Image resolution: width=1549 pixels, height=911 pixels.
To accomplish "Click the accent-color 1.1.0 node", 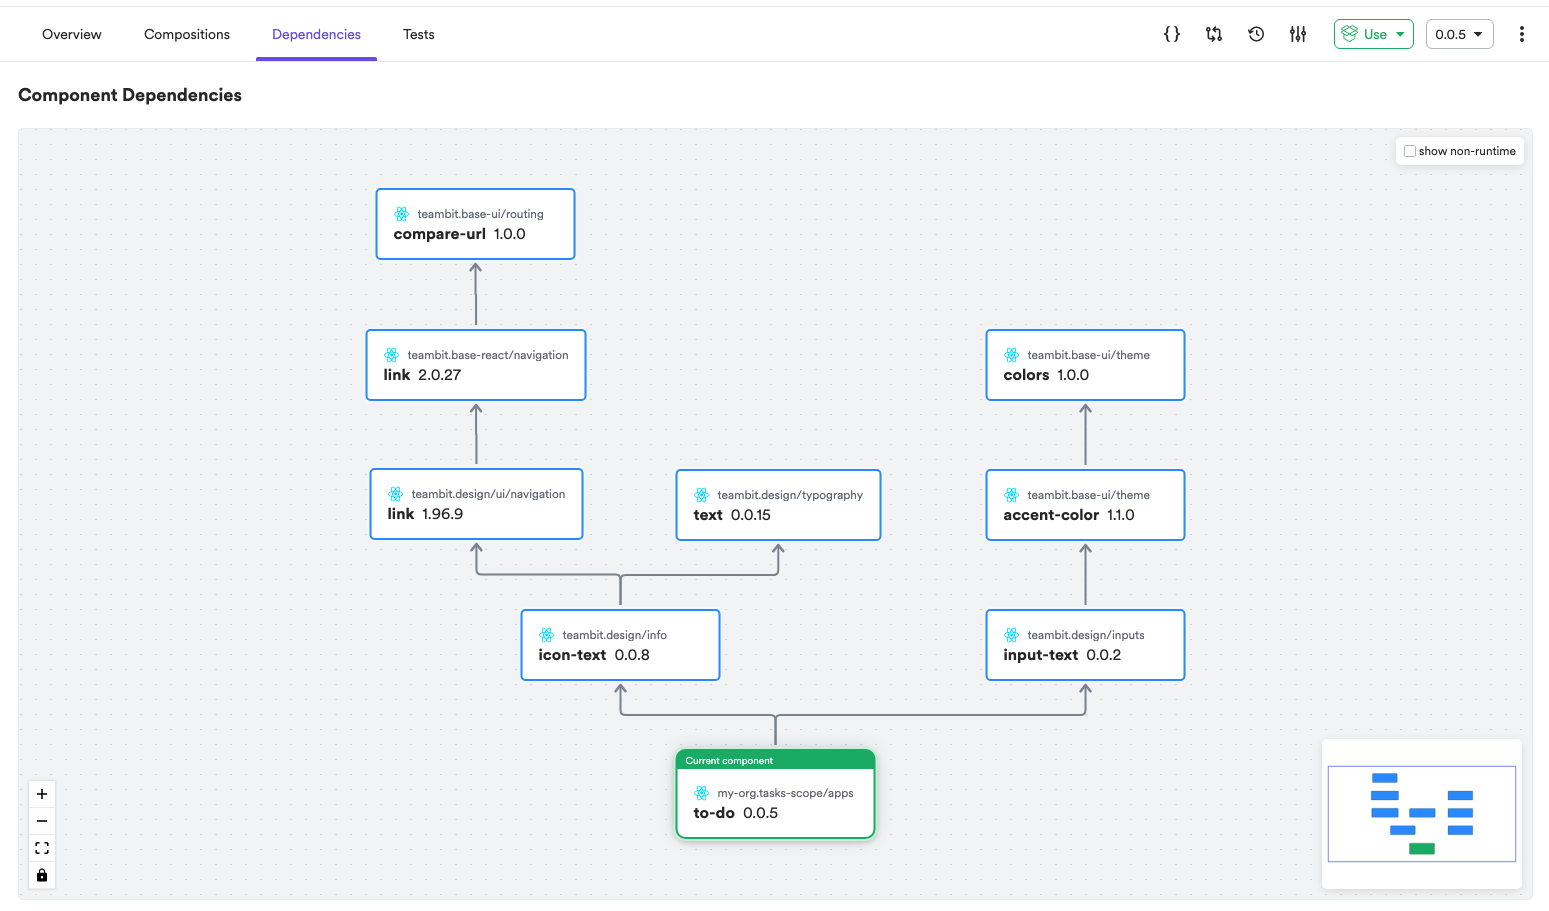I will click(x=1085, y=505).
